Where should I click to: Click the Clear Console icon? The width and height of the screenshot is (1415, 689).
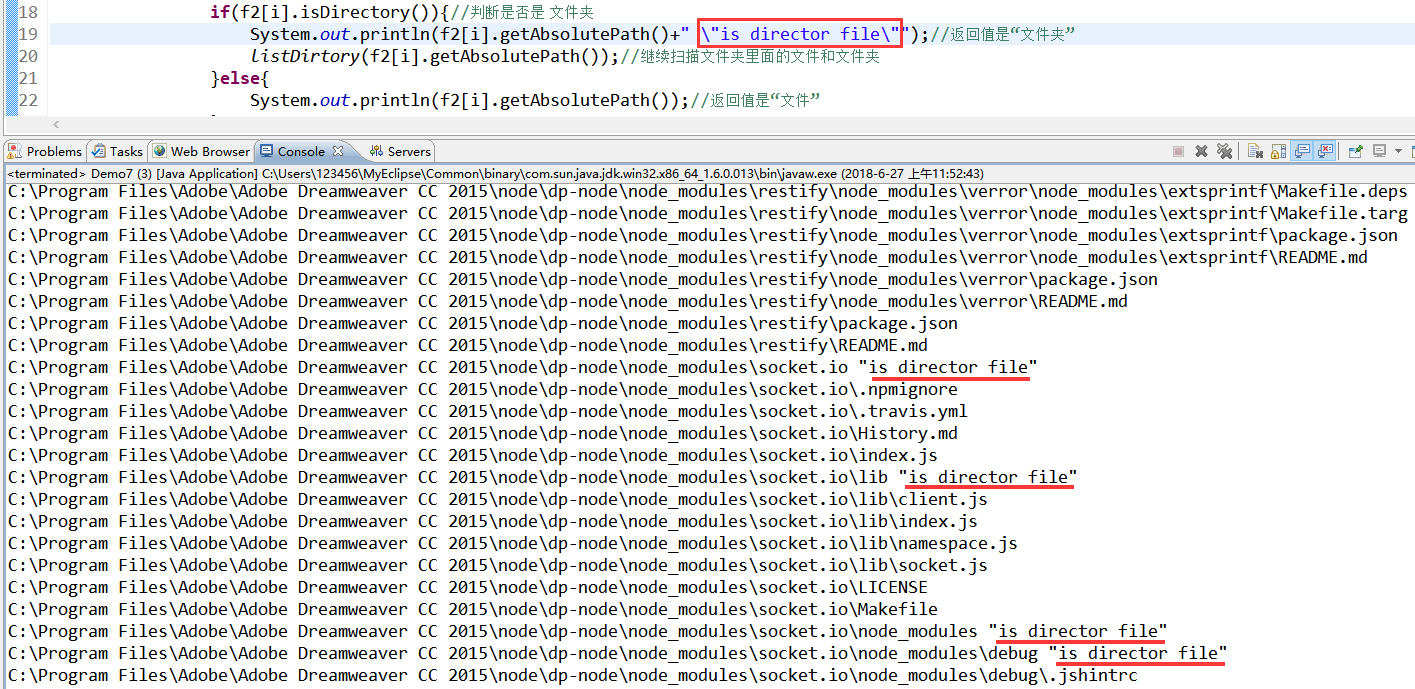click(1255, 151)
